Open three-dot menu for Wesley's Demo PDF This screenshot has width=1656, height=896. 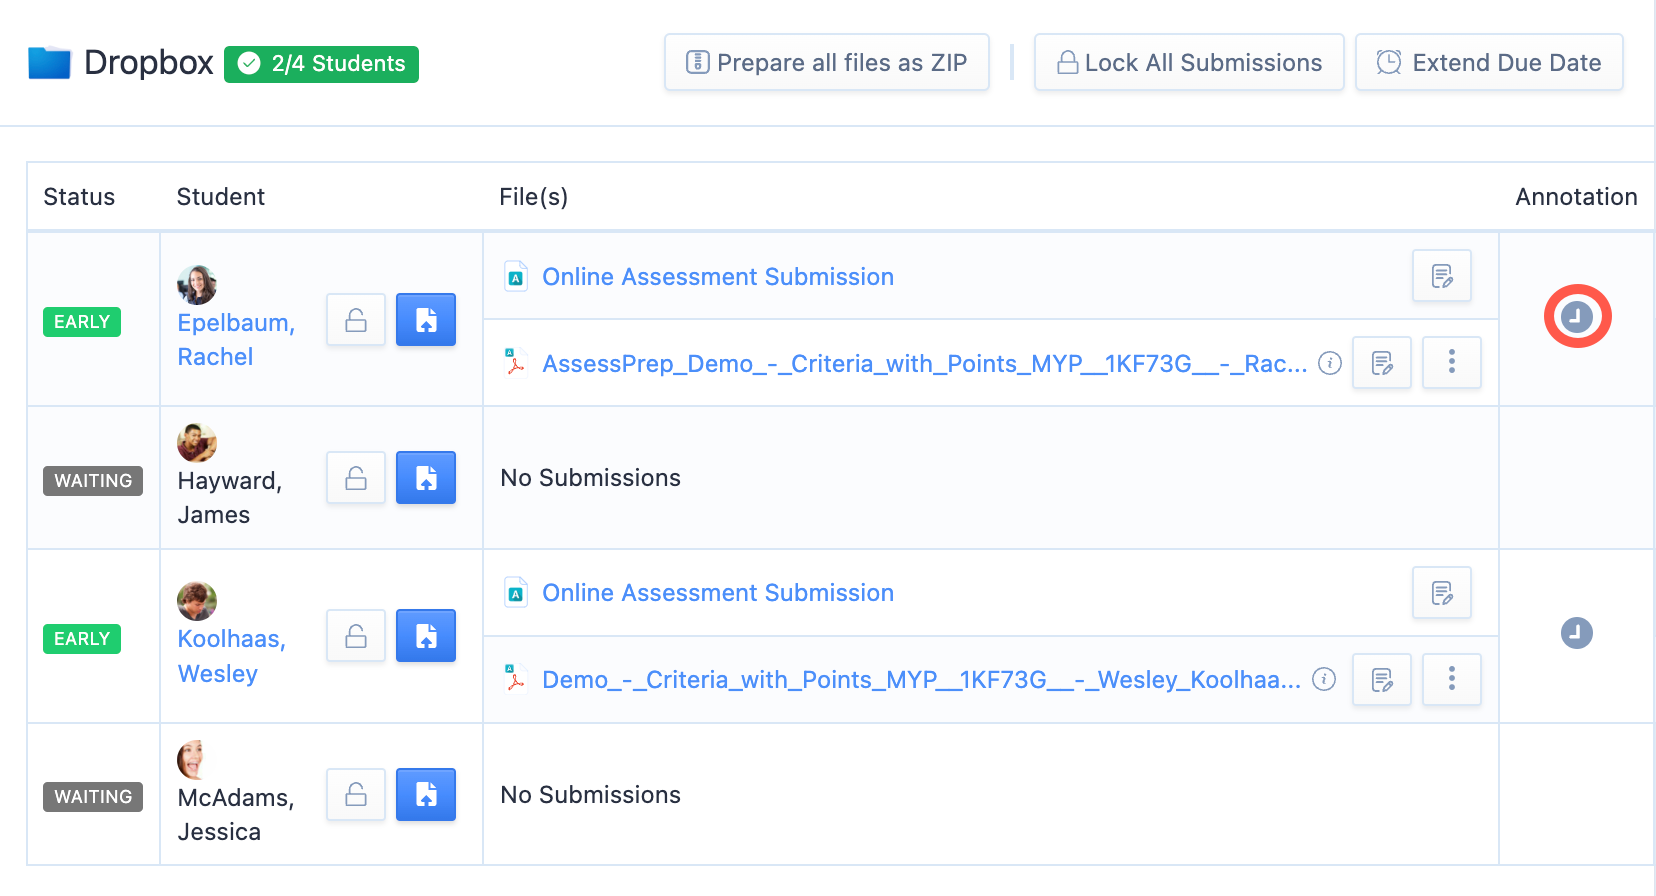1451,680
